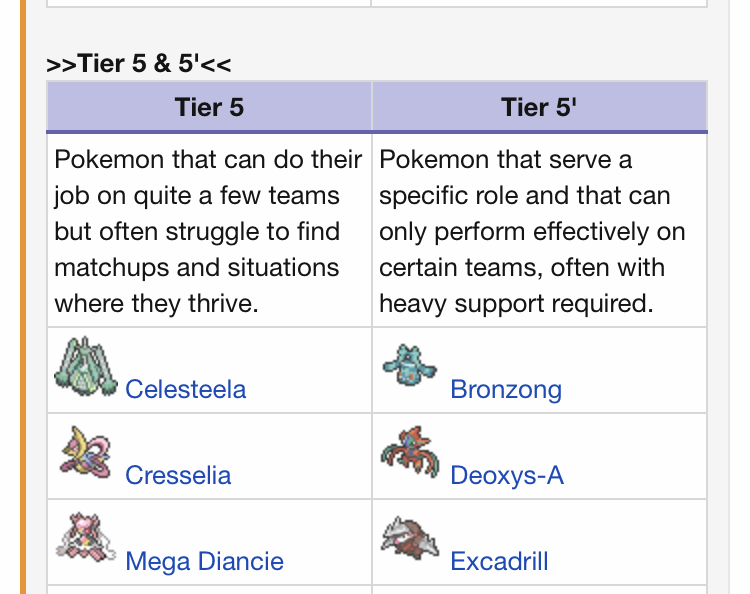Viewport: 750px width, 594px height.
Task: Open the Bronzong link
Action: click(506, 389)
